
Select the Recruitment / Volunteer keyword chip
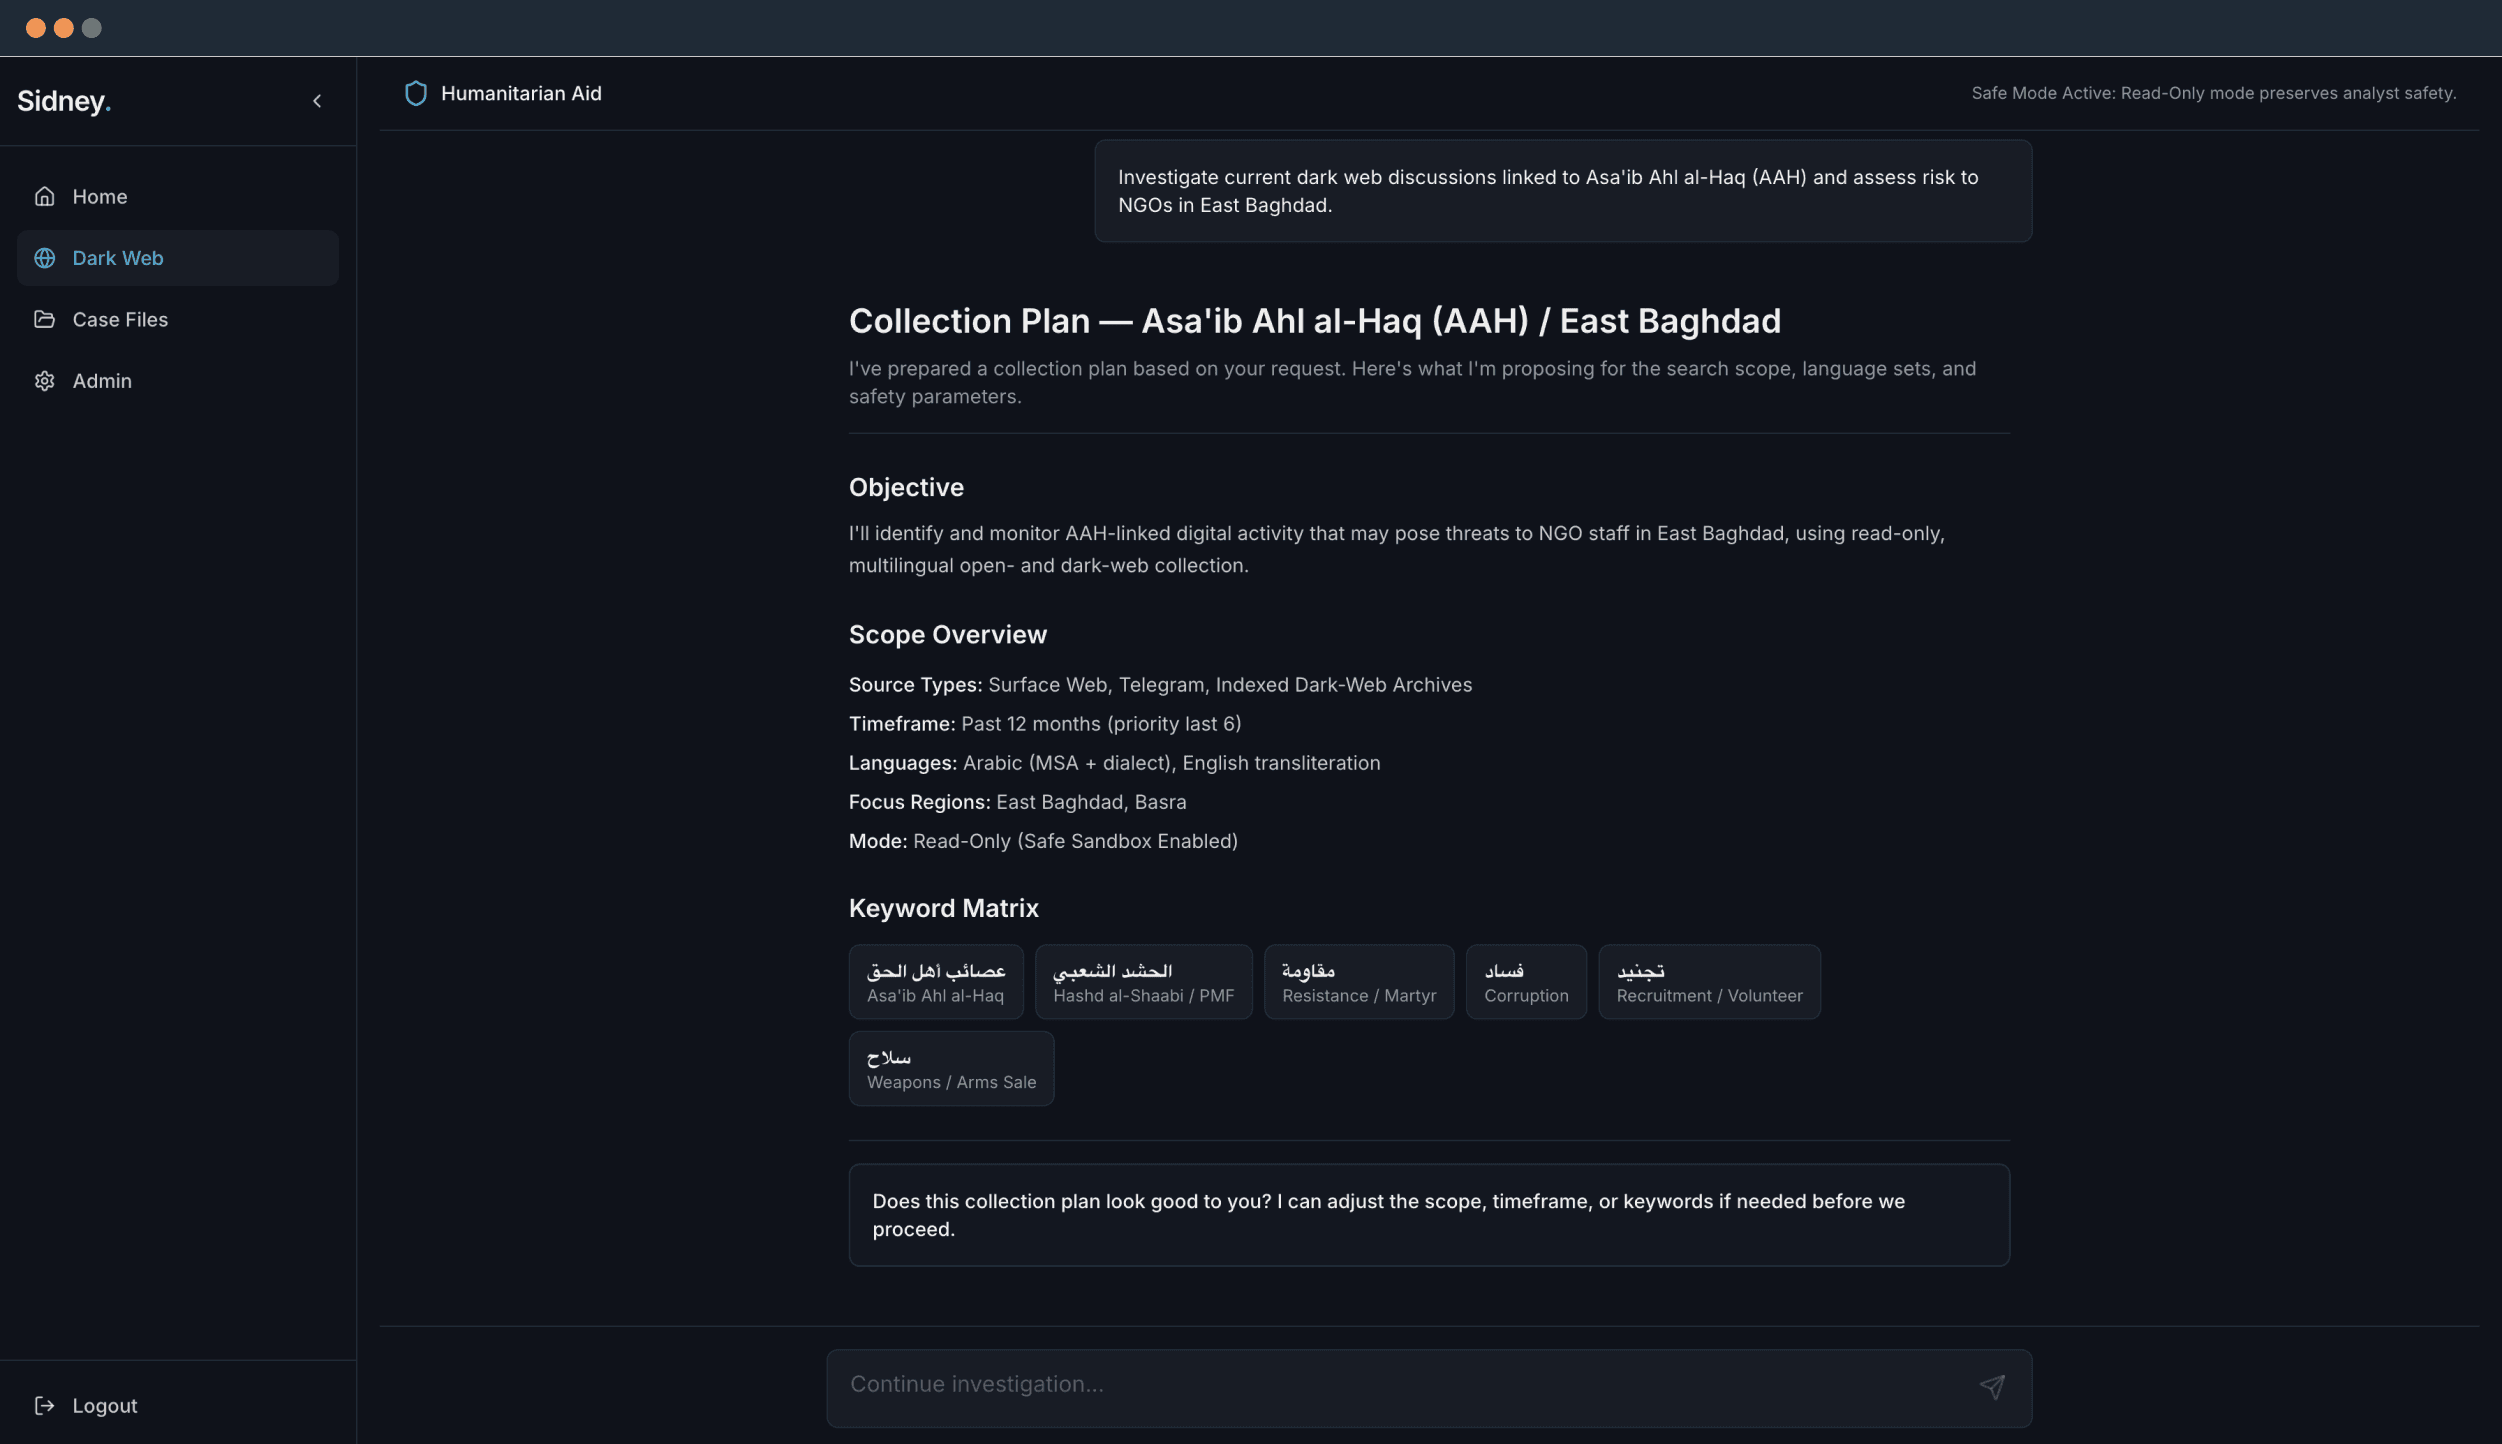pyautogui.click(x=1708, y=982)
